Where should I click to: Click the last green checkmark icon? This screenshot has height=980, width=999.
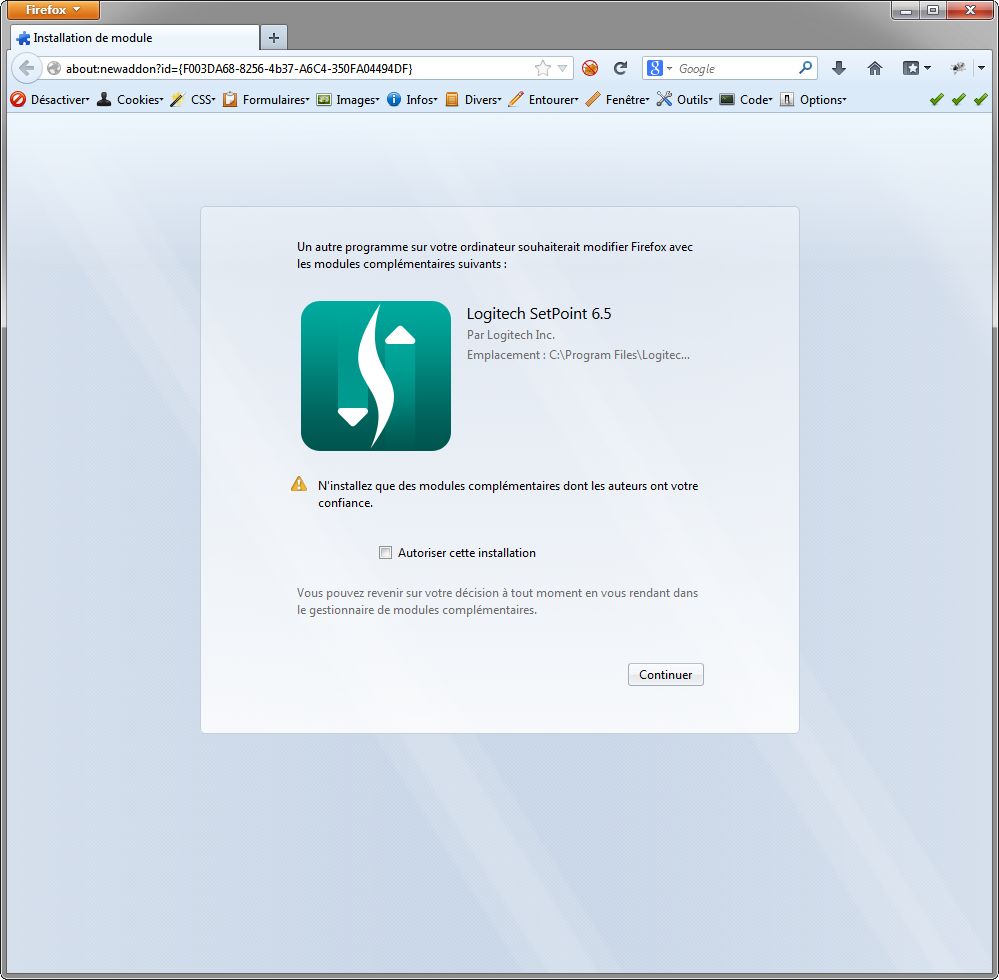point(981,99)
